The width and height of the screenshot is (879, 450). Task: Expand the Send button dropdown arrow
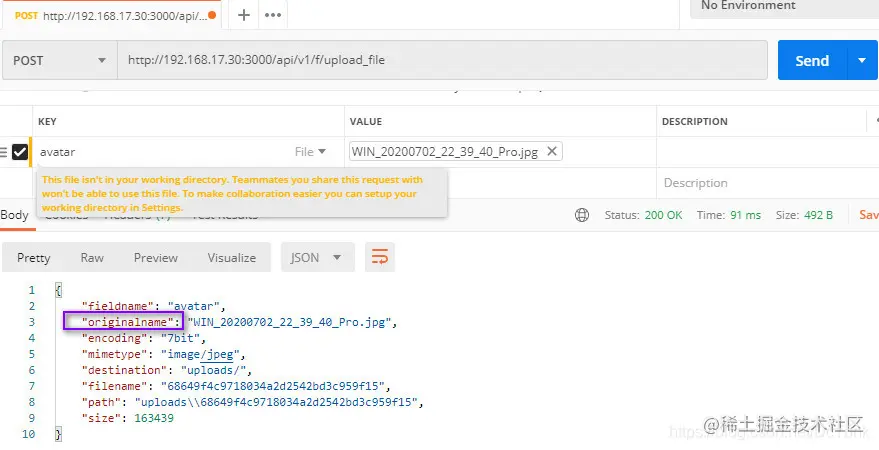[863, 60]
